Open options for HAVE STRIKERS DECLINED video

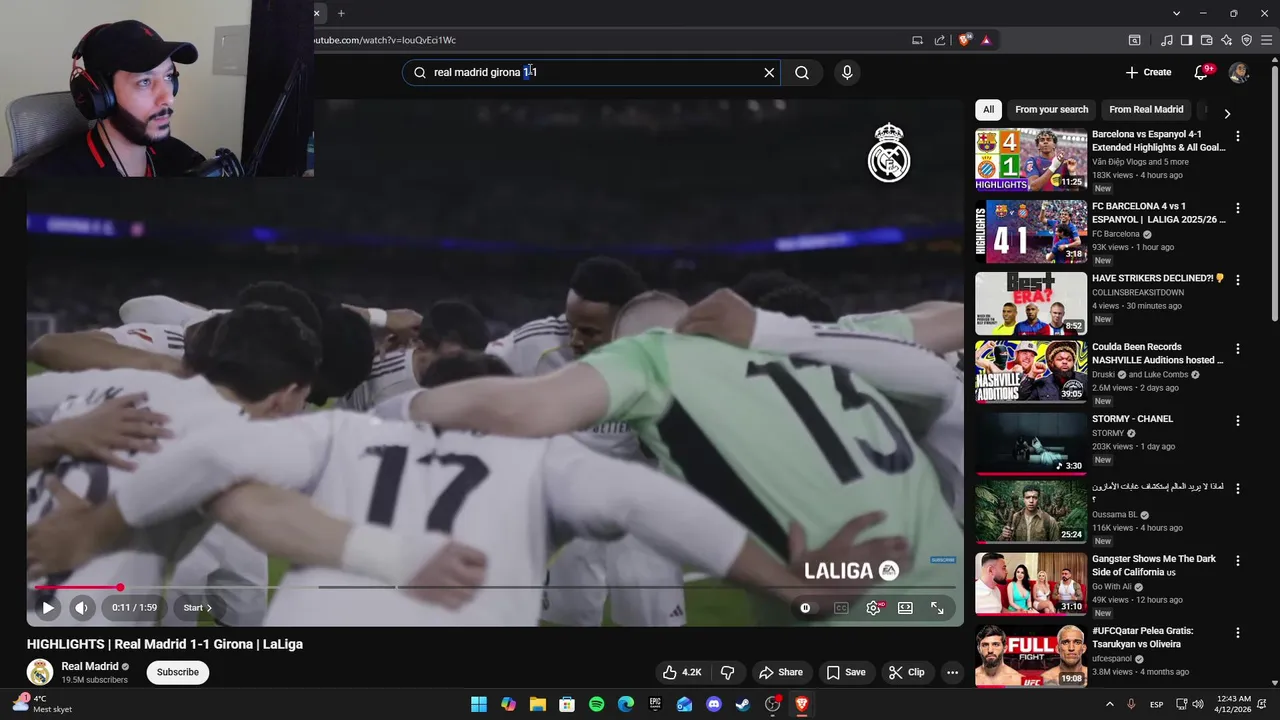click(1238, 280)
